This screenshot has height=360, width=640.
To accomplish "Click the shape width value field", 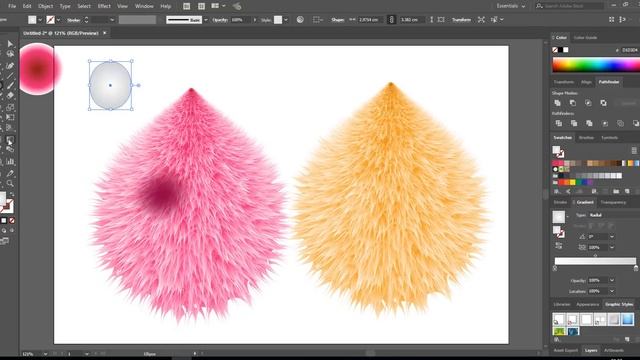I will tap(371, 20).
